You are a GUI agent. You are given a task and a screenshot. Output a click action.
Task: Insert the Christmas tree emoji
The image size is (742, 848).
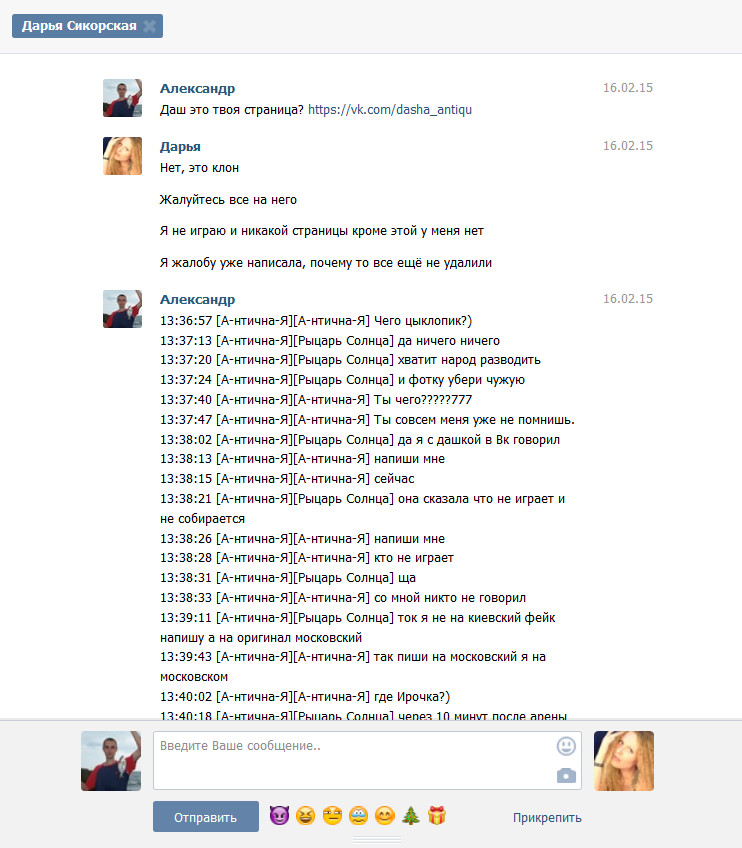pyautogui.click(x=410, y=815)
